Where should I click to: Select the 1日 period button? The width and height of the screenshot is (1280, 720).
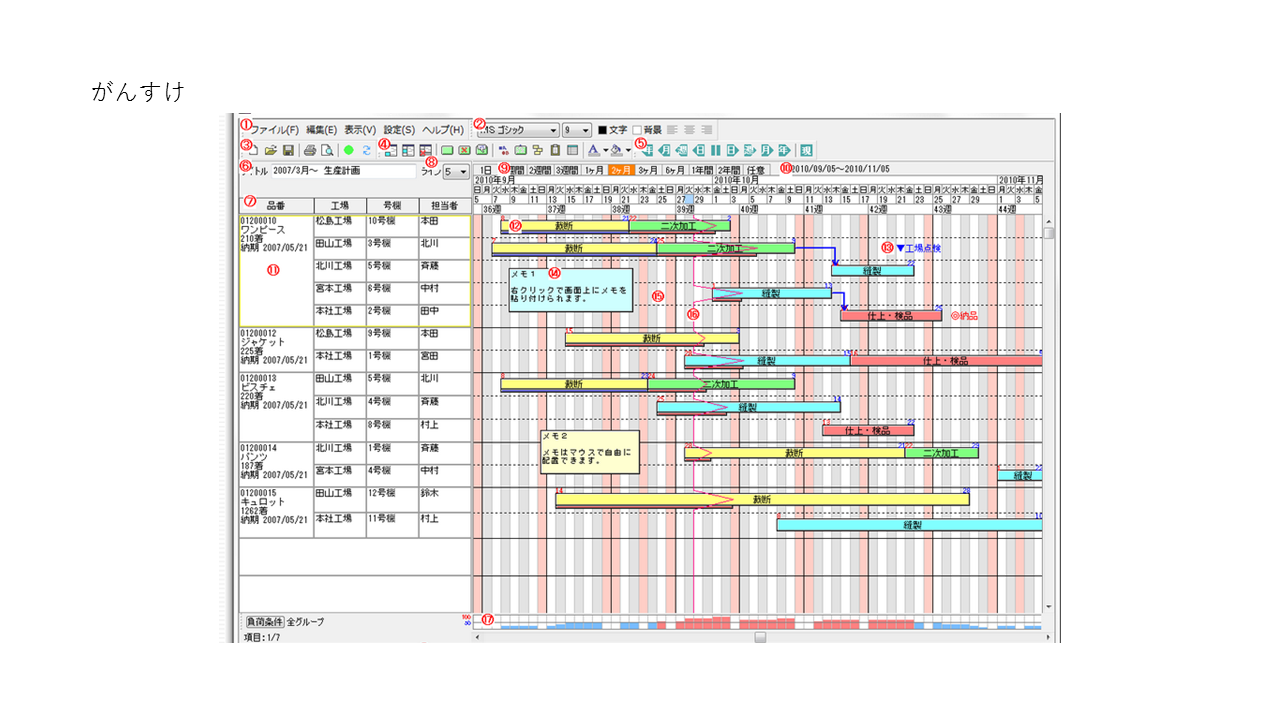click(485, 169)
